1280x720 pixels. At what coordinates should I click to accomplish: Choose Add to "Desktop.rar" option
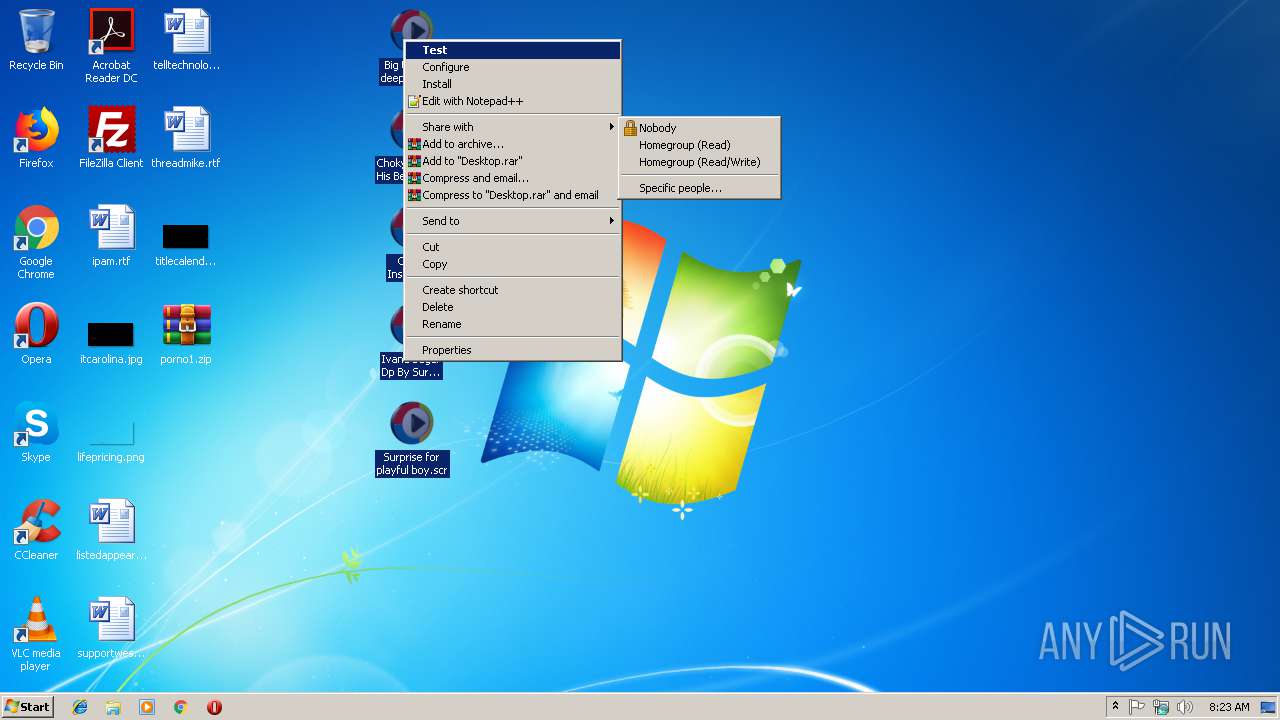(x=513, y=161)
